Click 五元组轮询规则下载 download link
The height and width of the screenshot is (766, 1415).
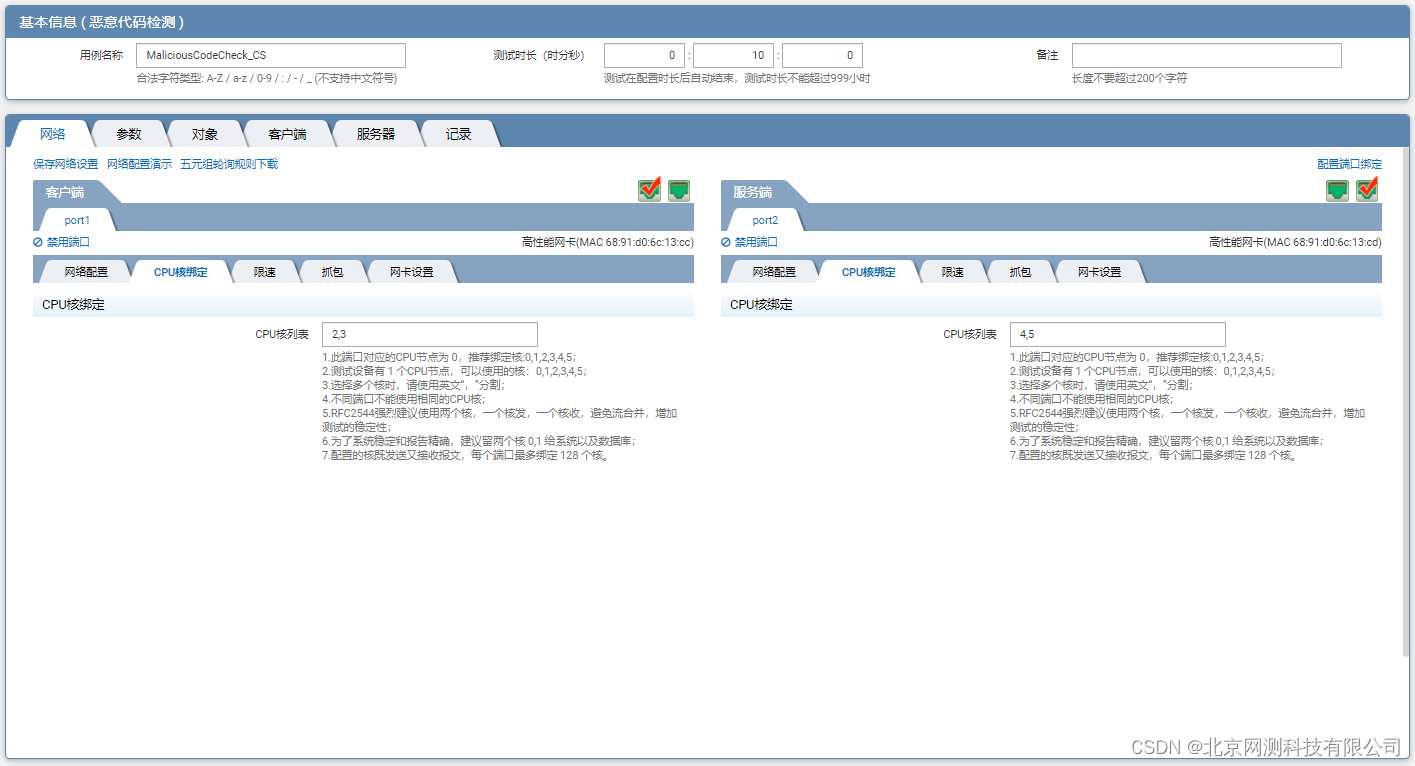[x=229, y=164]
